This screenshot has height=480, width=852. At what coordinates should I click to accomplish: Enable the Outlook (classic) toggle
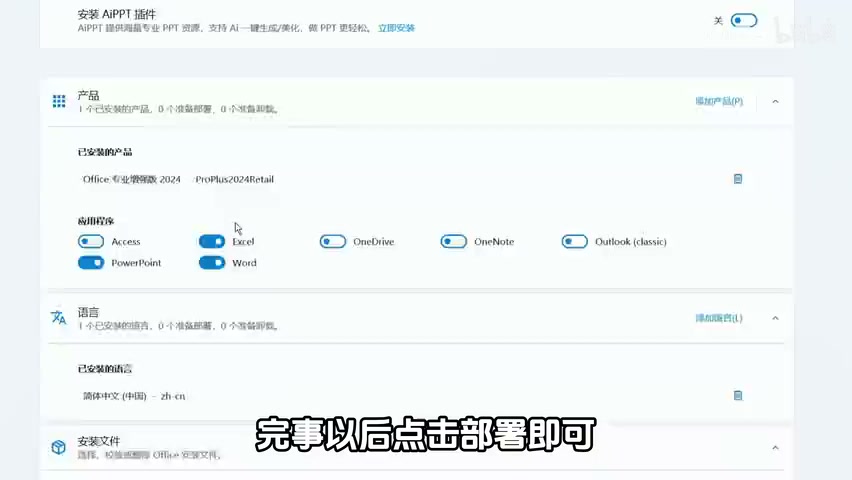coord(574,241)
